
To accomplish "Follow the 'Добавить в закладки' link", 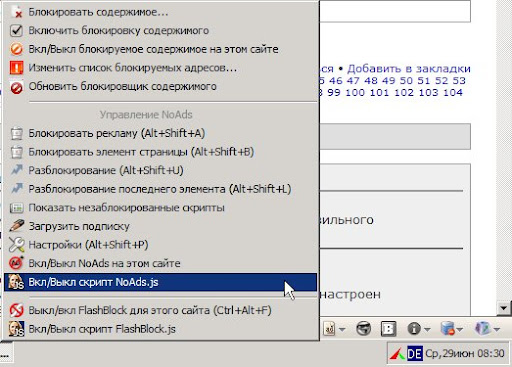I will (409, 69).
